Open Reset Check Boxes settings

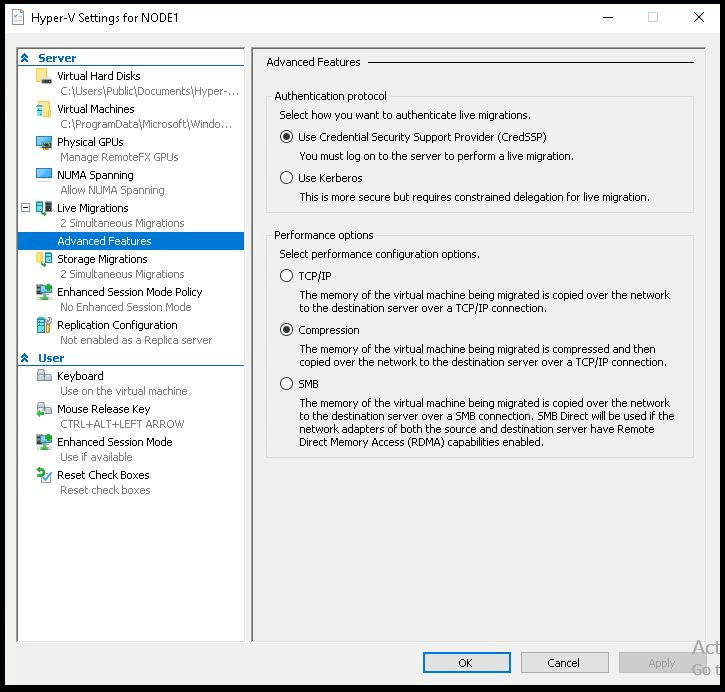pyautogui.click(x=103, y=475)
